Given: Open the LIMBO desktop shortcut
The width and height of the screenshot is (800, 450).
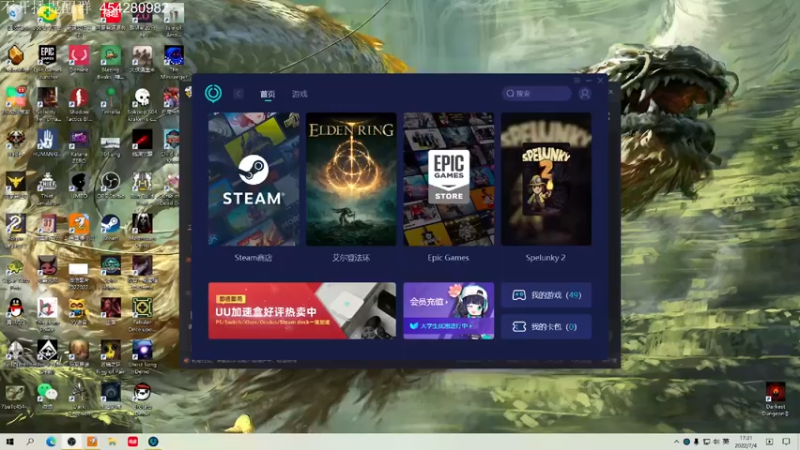Looking at the screenshot, I should (x=79, y=185).
